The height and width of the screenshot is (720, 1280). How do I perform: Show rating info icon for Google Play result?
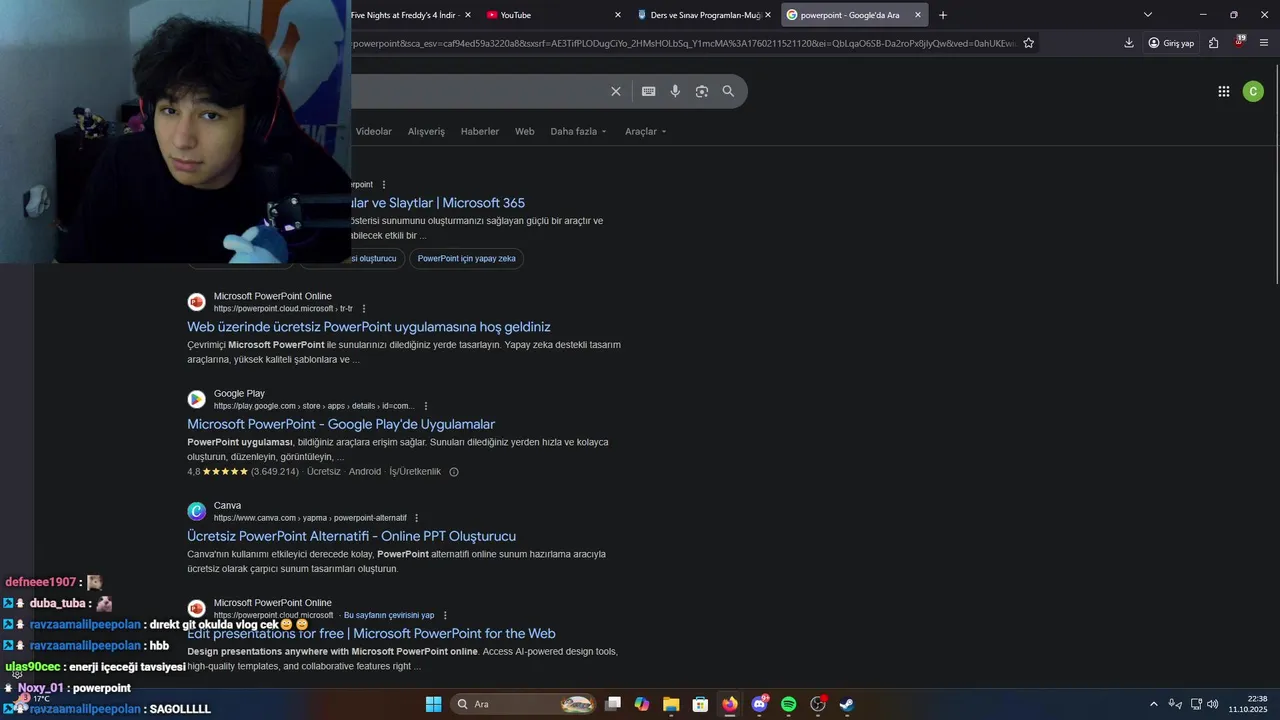pos(454,472)
